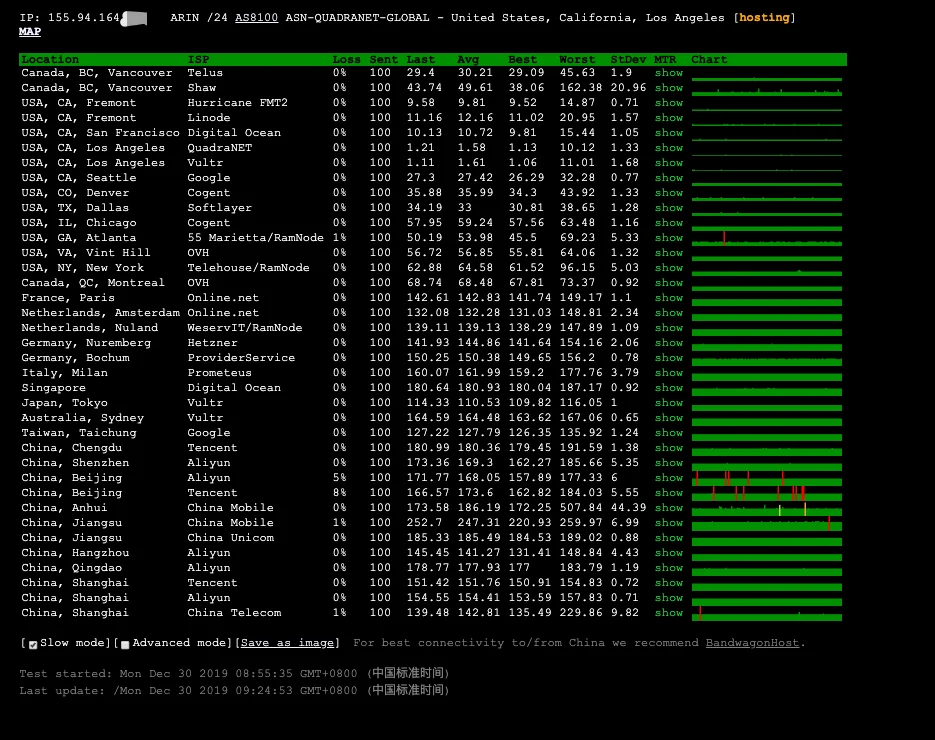Toggle the Slow mode checkbox
Viewport: 935px width, 740px height.
33,645
